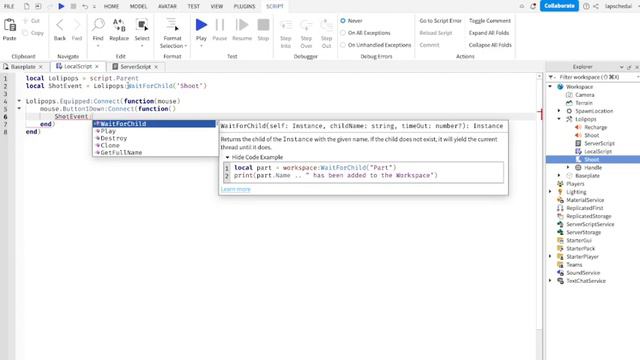Collapse the Hide Code Example section
Image resolution: width=640 pixels, height=360 pixels.
click(227, 157)
